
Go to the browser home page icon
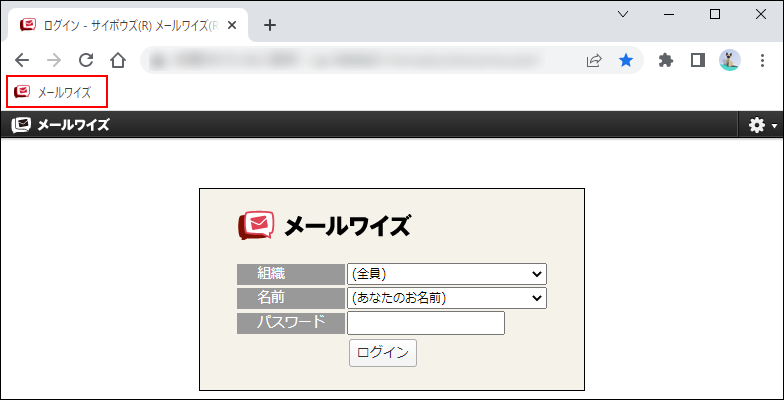click(x=118, y=60)
